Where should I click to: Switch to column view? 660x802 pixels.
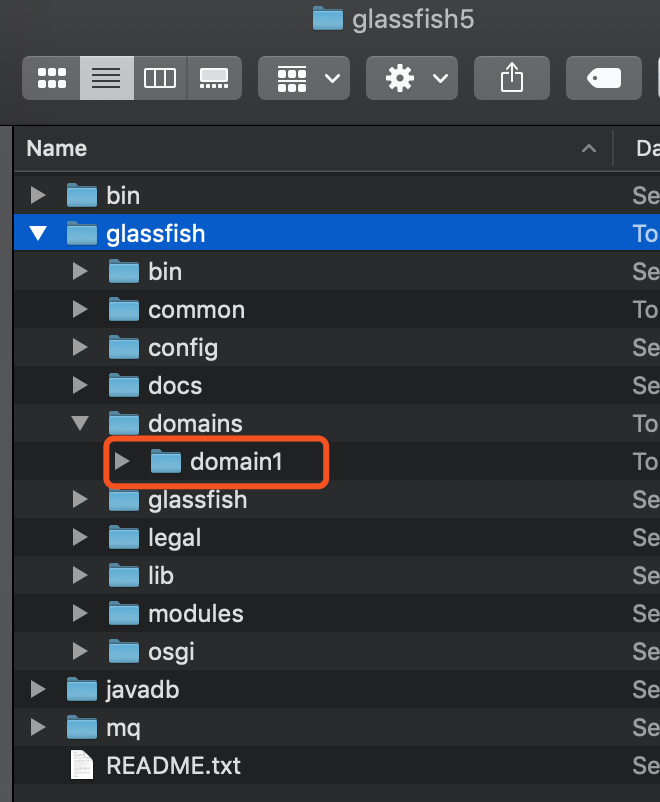tap(160, 77)
